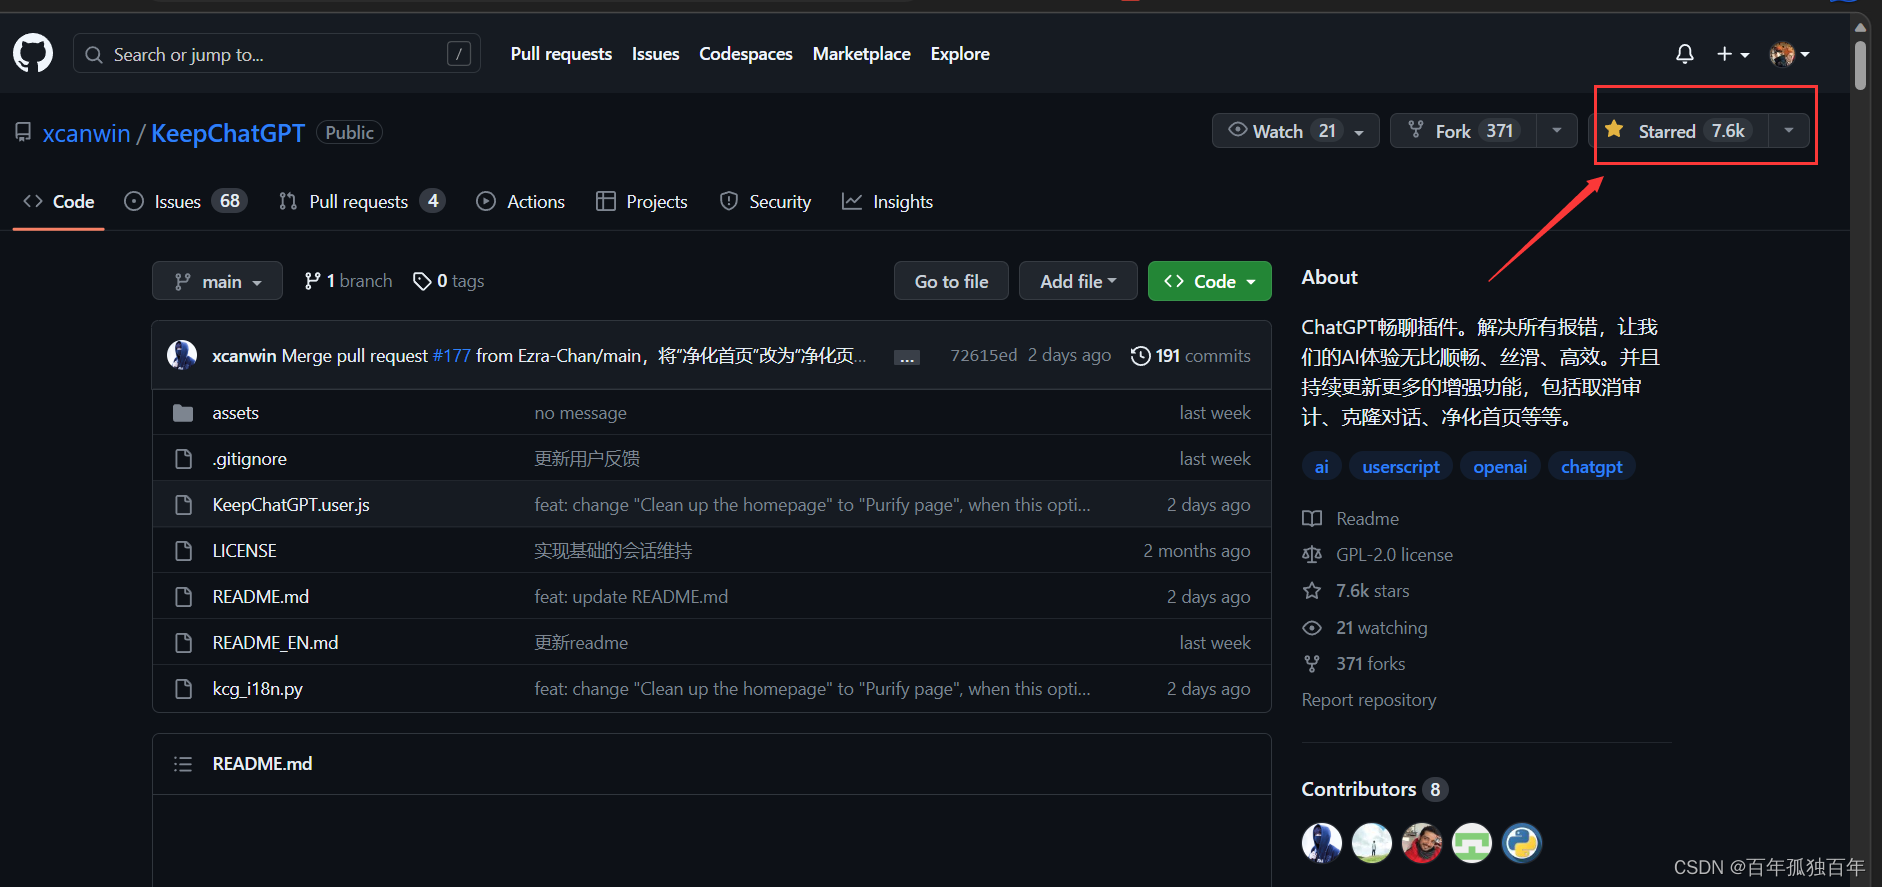Viewport: 1882px width, 887px height.
Task: View the 1 branch link
Action: (x=348, y=281)
